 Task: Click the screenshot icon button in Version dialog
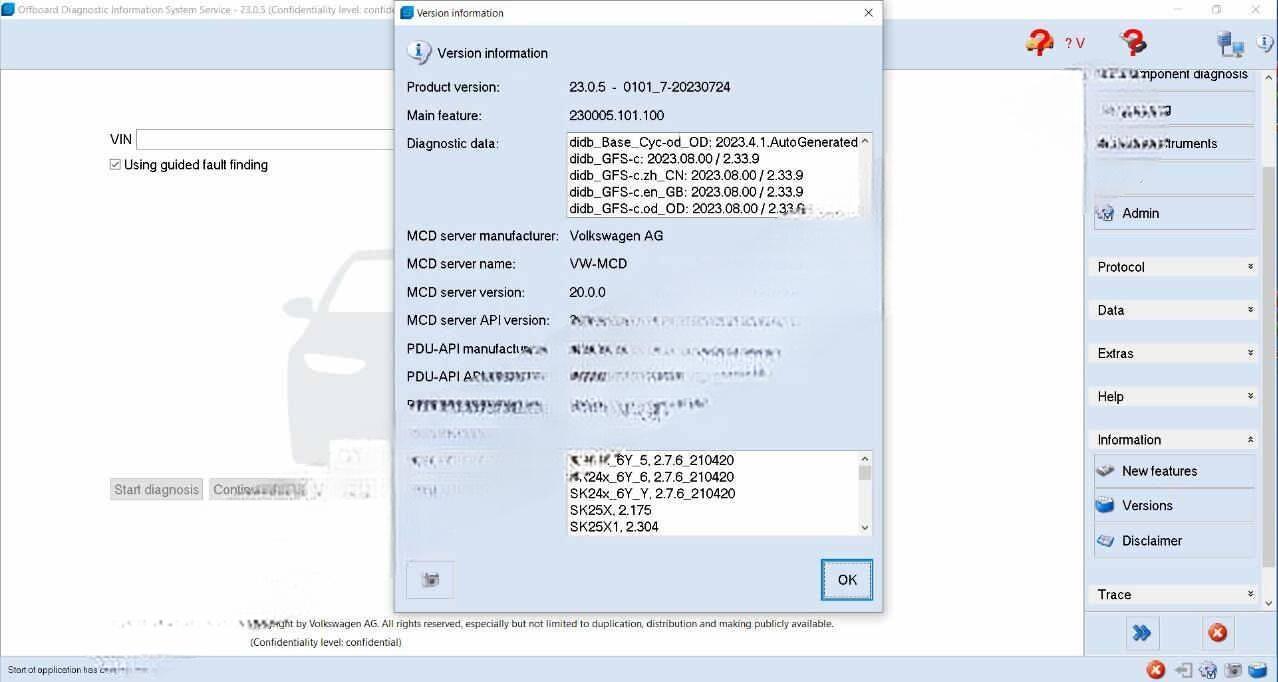[430, 579]
